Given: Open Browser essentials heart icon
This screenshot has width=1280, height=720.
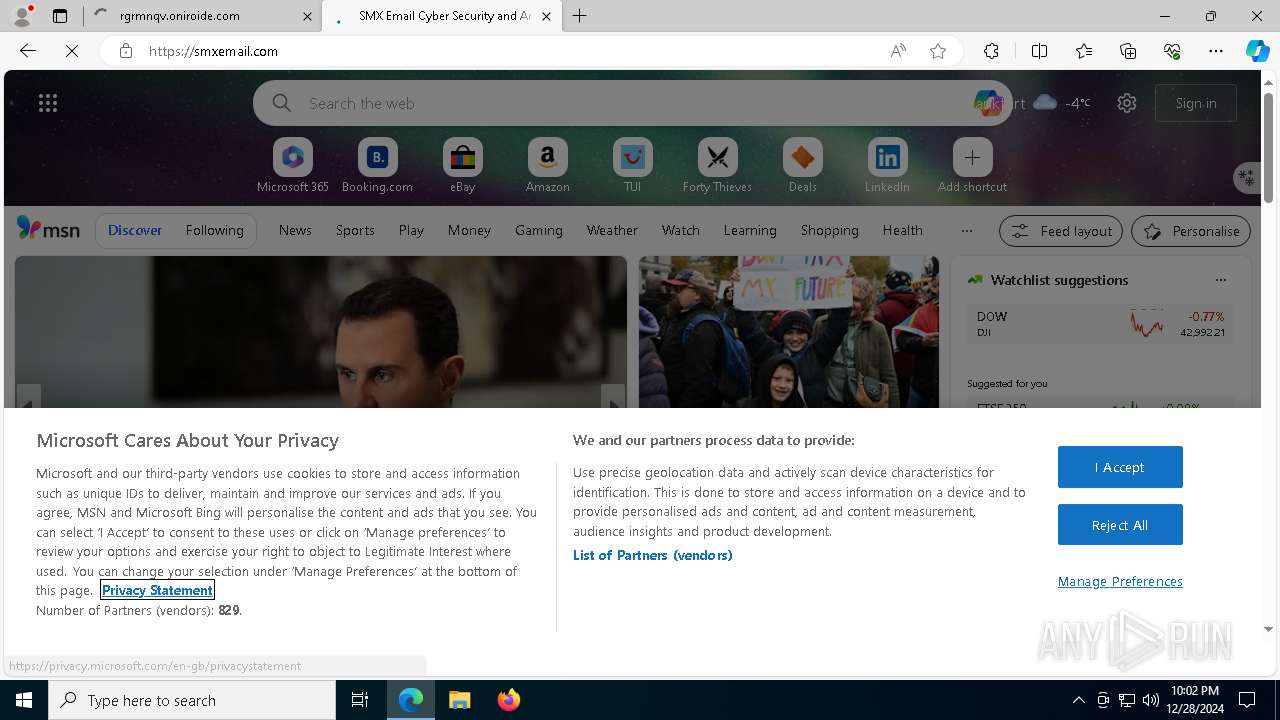Looking at the screenshot, I should click(1172, 51).
